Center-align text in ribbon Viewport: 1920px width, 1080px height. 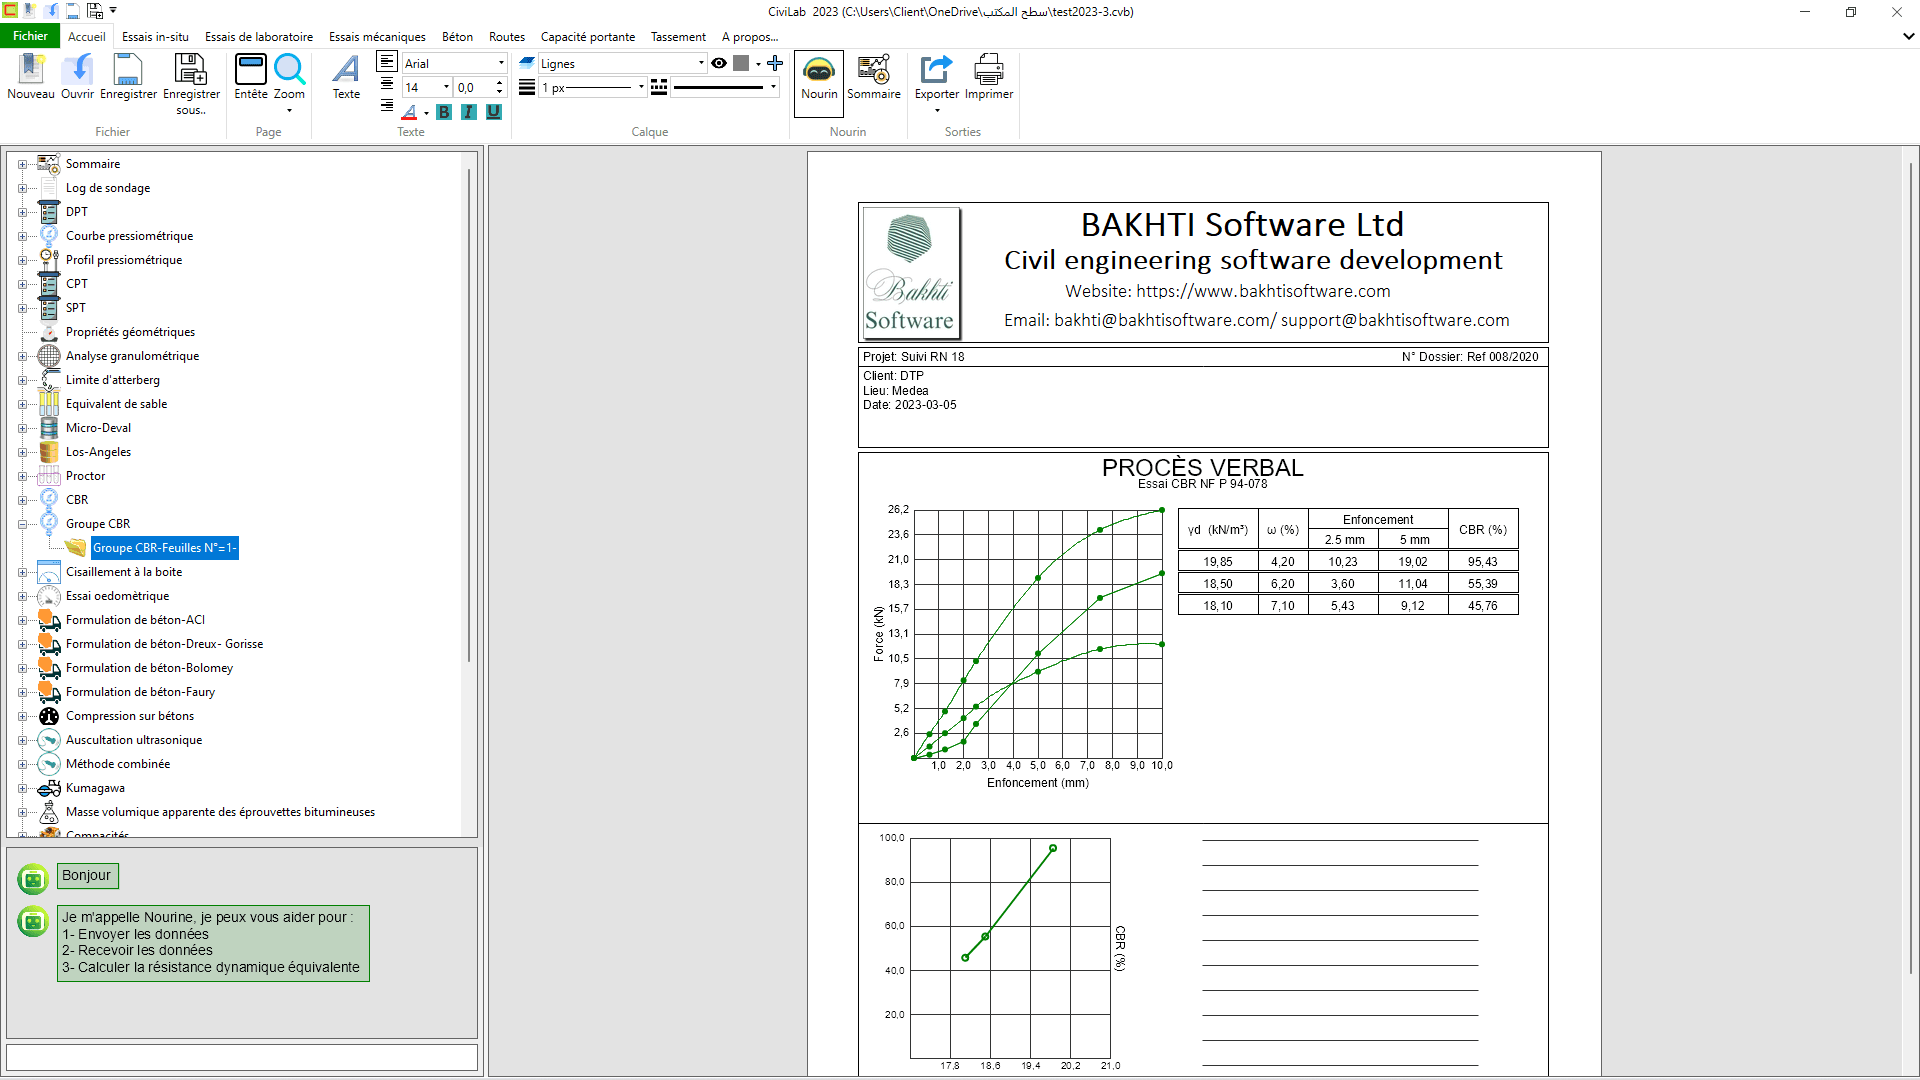(x=387, y=84)
